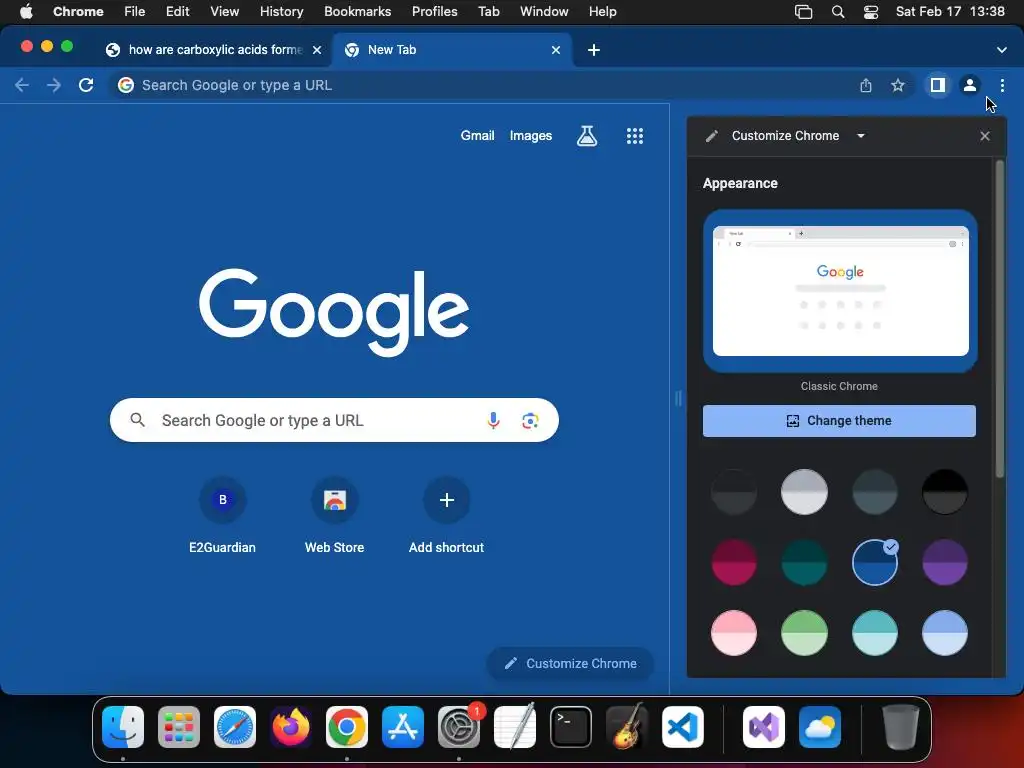Select the light grey color swatch
This screenshot has height=768, width=1024.
805,492
